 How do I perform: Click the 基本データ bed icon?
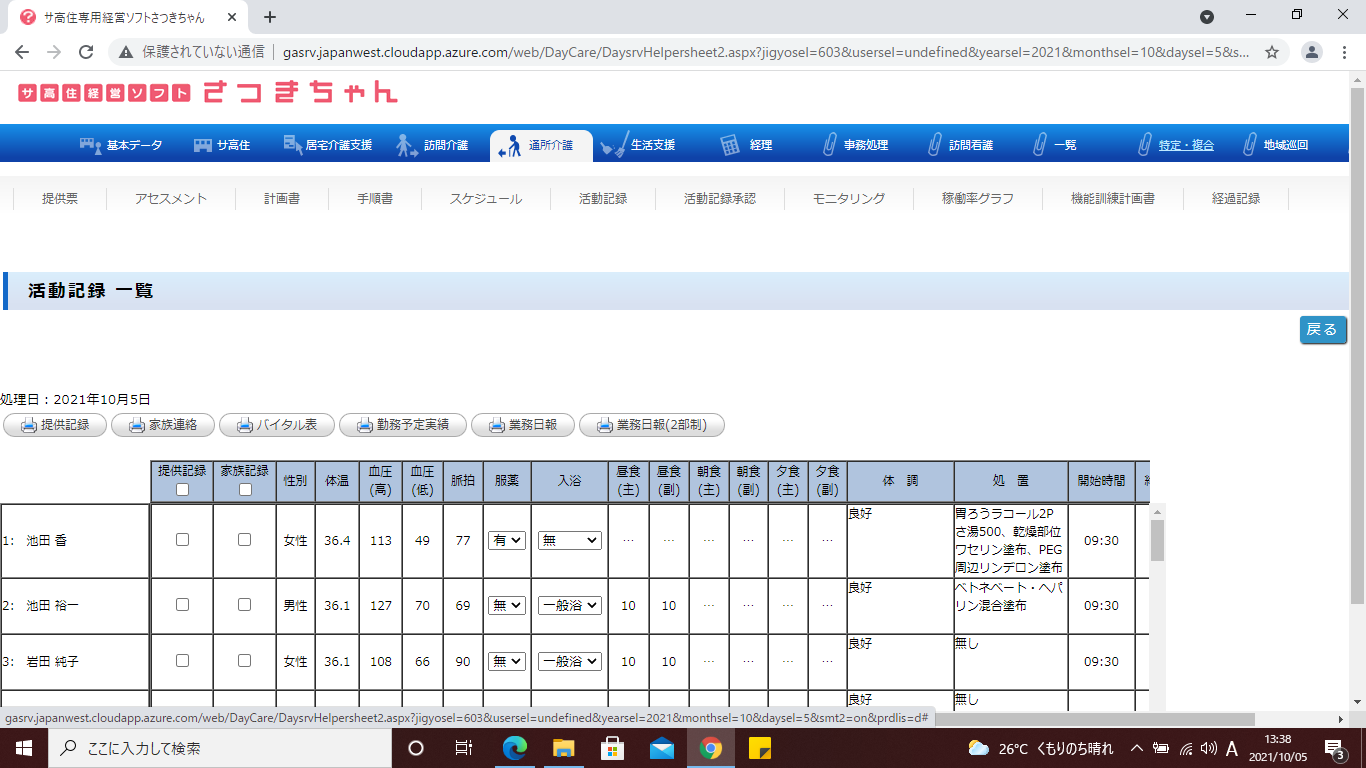(x=91, y=145)
